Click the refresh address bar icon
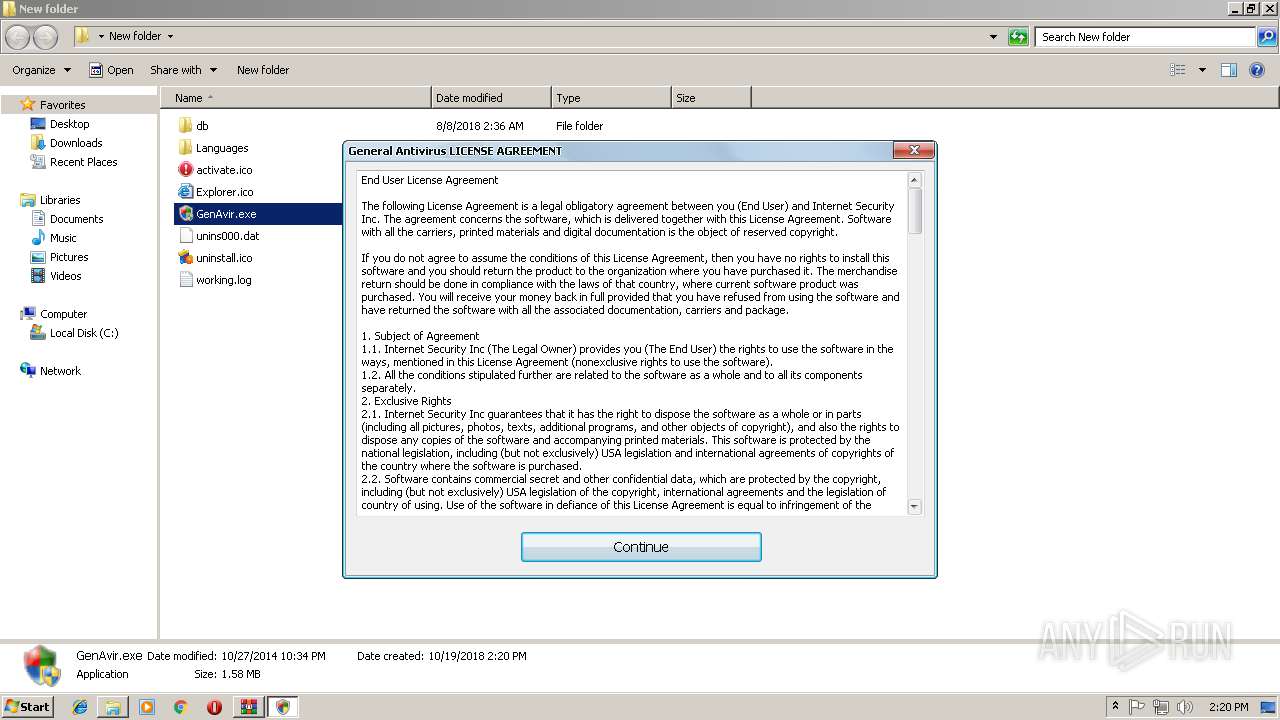Viewport: 1280px width, 720px height. pos(1018,37)
